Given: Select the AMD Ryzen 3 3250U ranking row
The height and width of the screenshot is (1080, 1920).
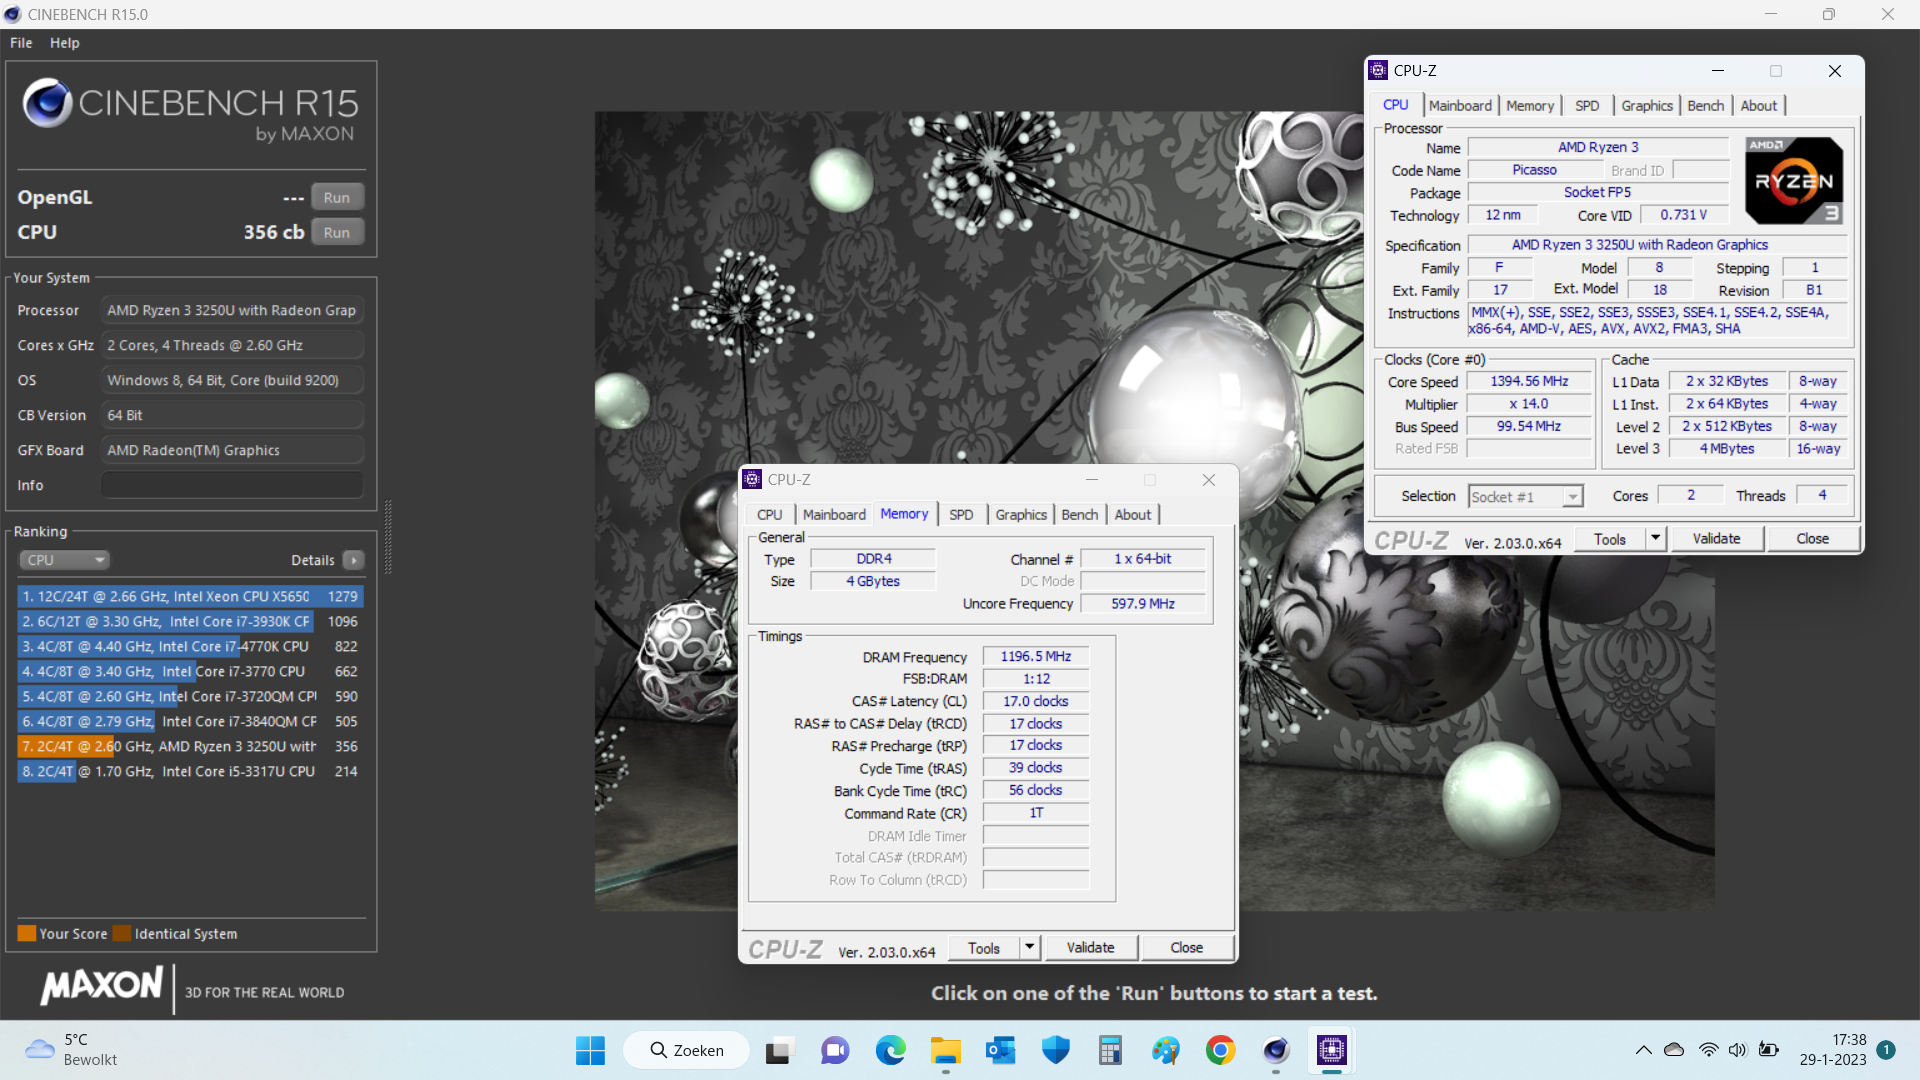Looking at the screenshot, I should 190,746.
